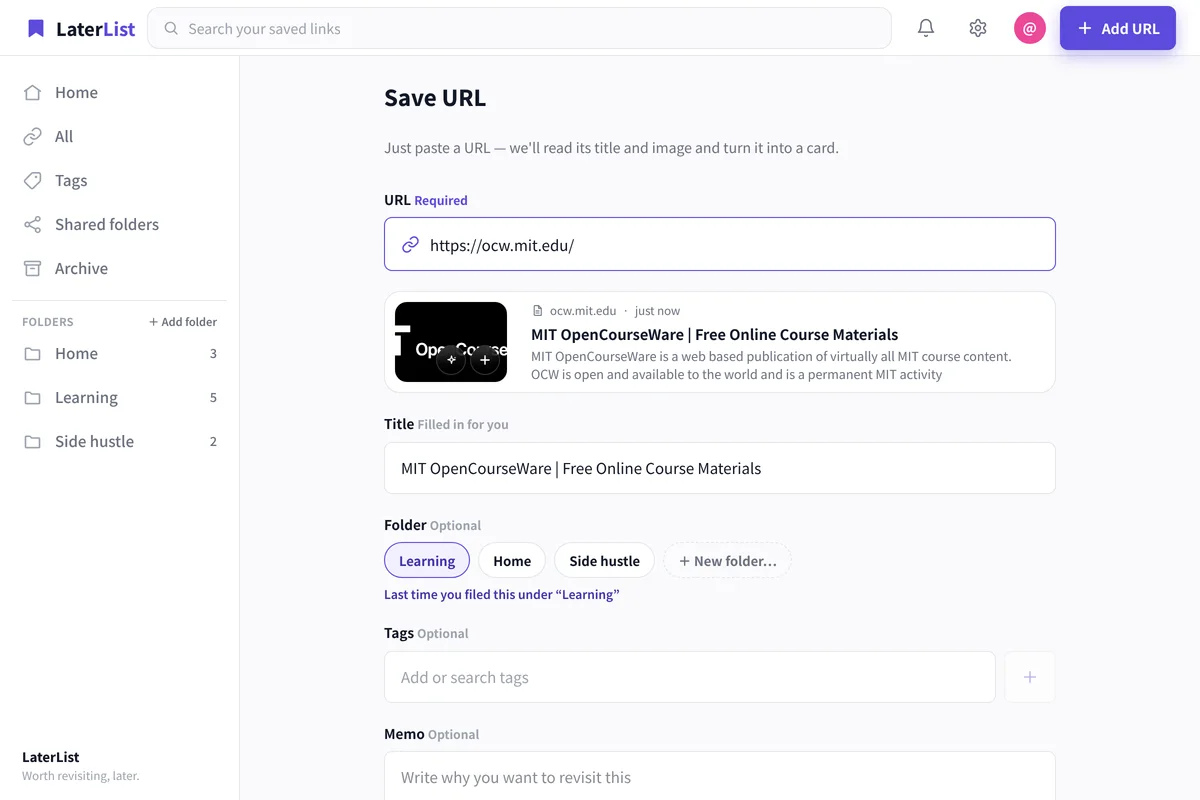Click into the URL input field
The height and width of the screenshot is (800, 1200).
click(720, 244)
